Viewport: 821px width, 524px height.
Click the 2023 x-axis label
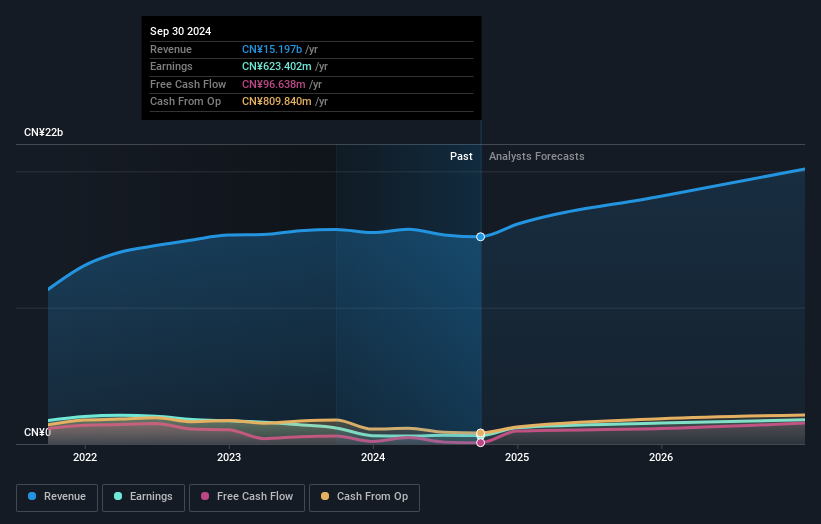coord(229,458)
